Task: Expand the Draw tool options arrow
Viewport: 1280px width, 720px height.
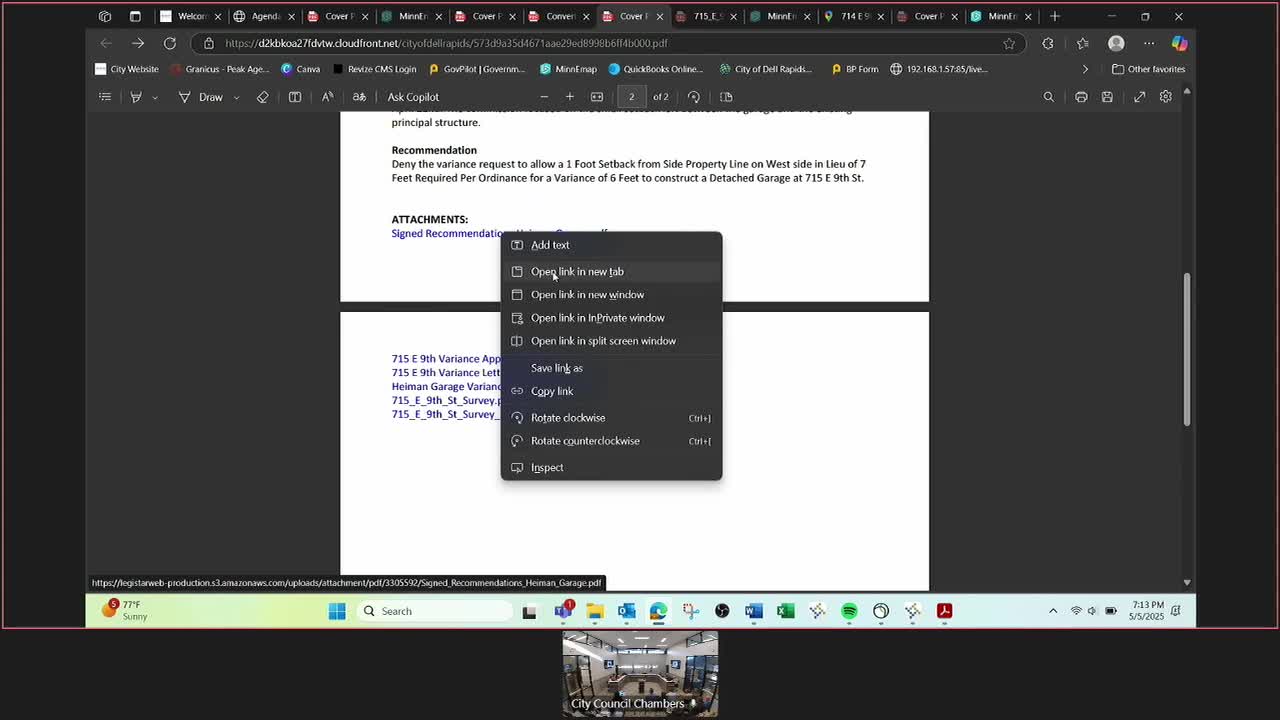Action: [x=236, y=97]
